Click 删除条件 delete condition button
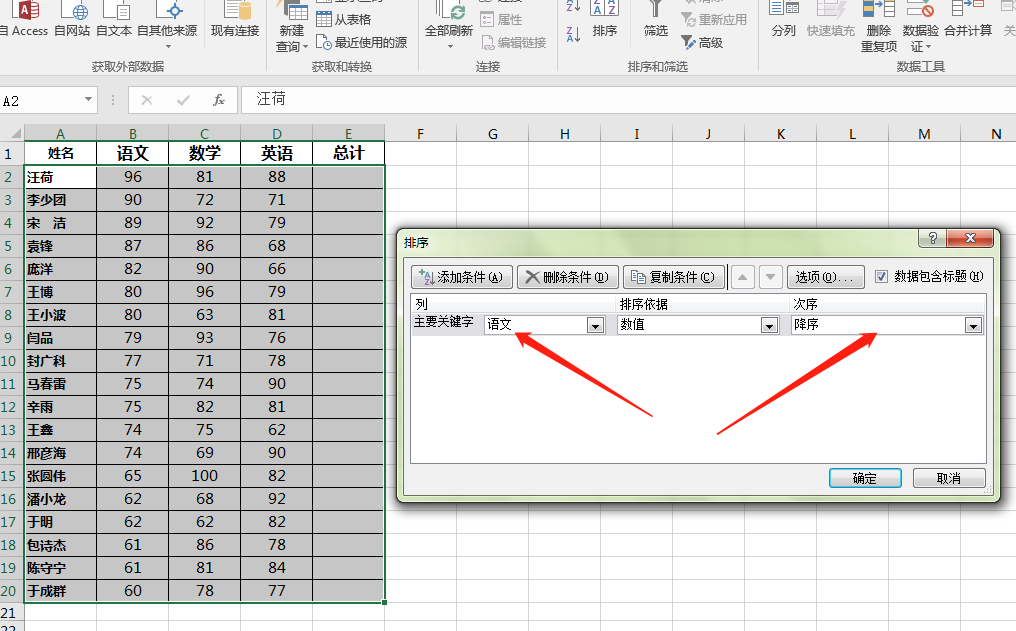This screenshot has width=1016, height=631. click(568, 277)
